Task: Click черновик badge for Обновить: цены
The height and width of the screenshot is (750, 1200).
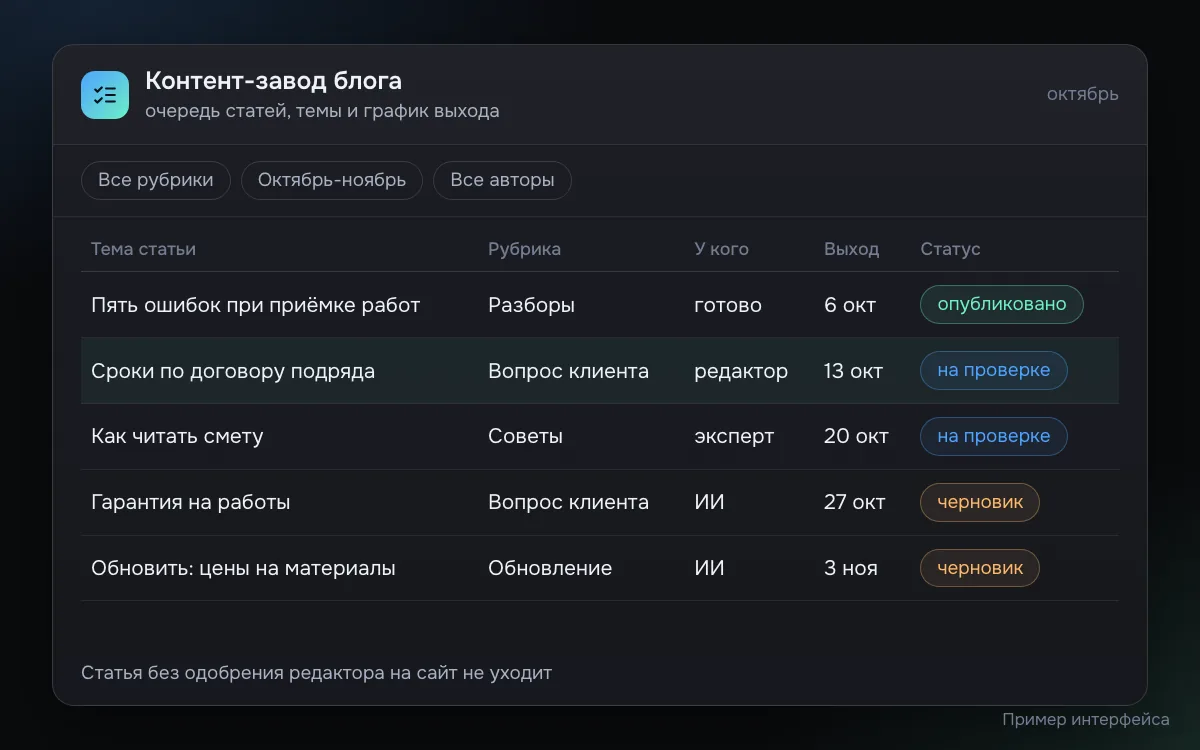Action: pos(980,568)
